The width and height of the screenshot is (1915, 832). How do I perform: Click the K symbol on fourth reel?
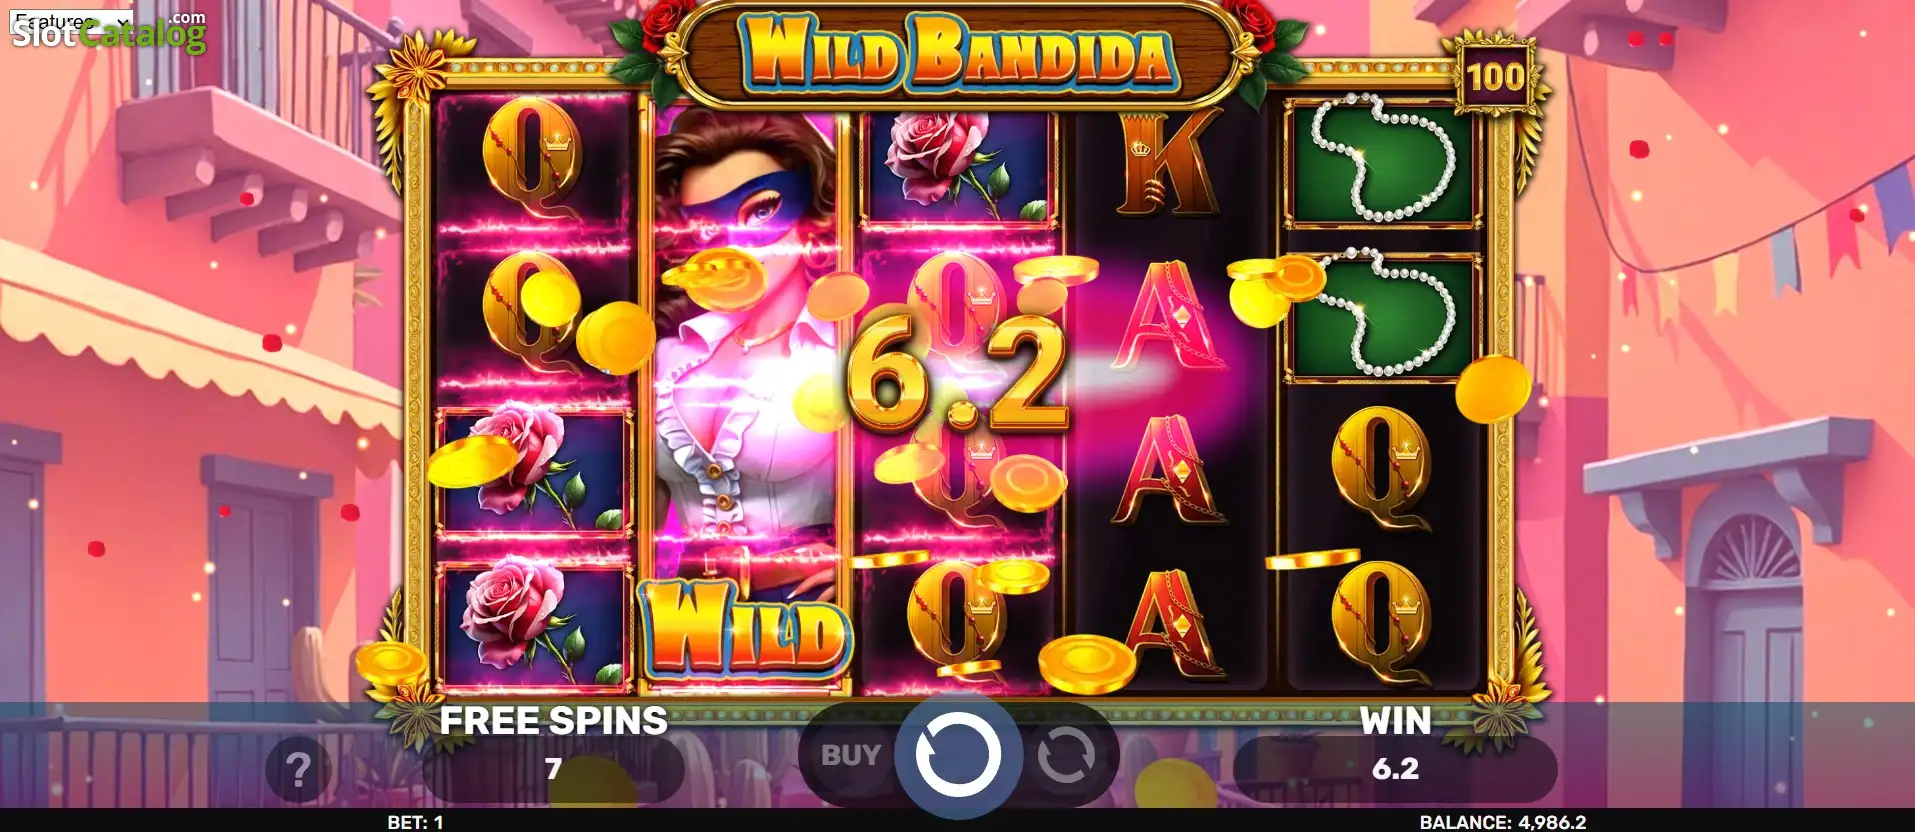[x=1168, y=163]
